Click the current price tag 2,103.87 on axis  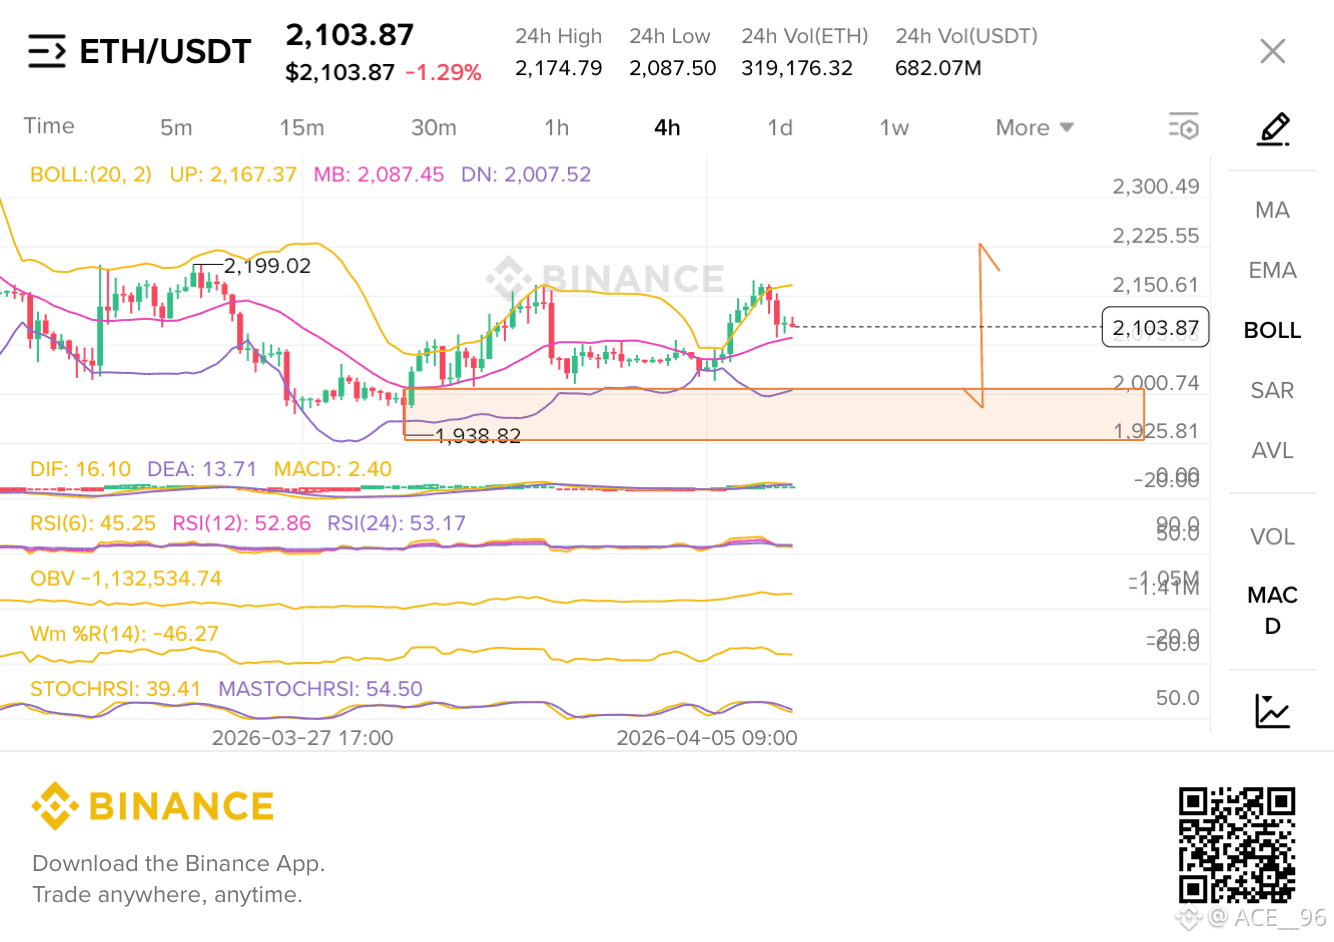click(1155, 327)
